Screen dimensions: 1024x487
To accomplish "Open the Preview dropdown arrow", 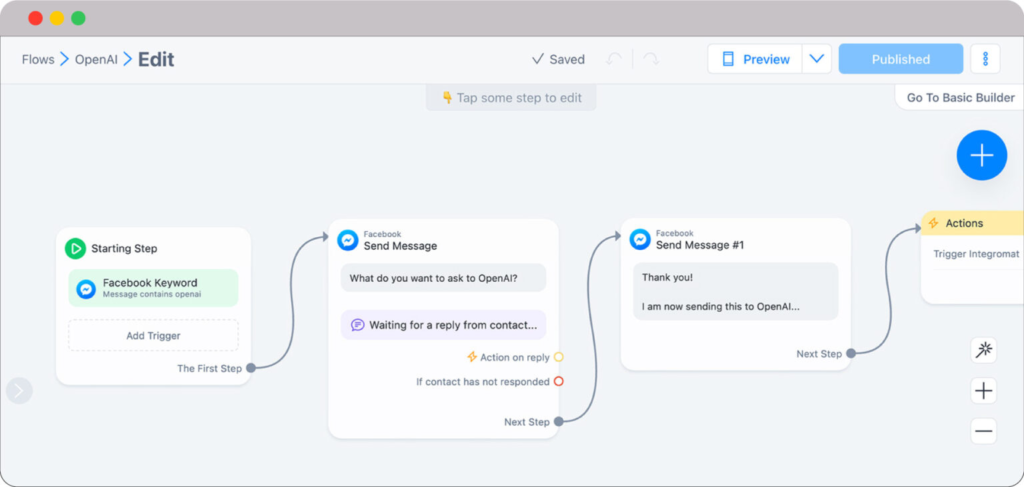I will pyautogui.click(x=816, y=59).
